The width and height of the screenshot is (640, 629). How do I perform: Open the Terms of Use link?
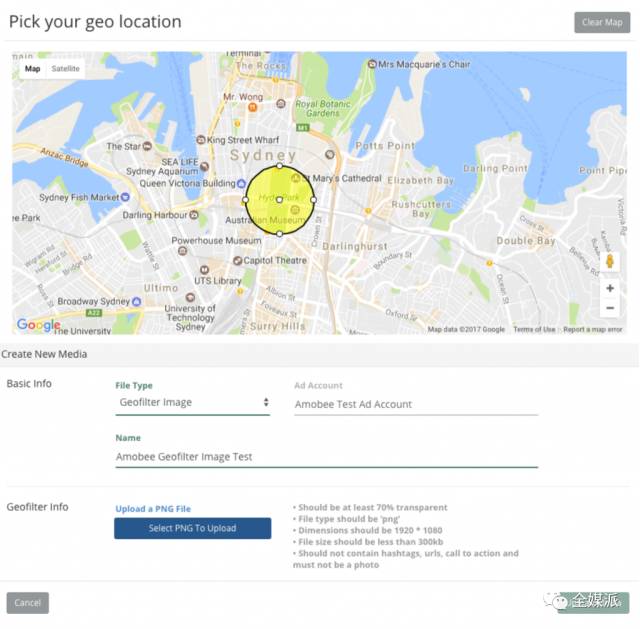534,329
